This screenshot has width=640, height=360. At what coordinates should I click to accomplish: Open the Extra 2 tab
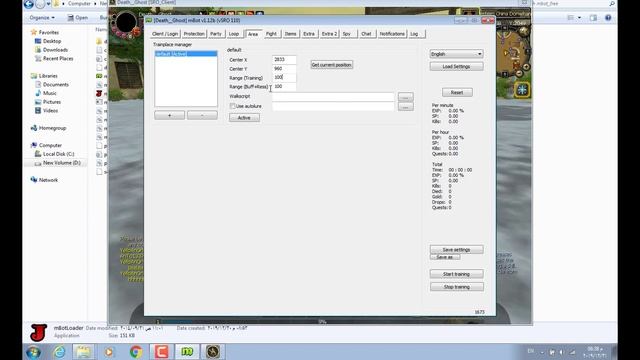329,34
